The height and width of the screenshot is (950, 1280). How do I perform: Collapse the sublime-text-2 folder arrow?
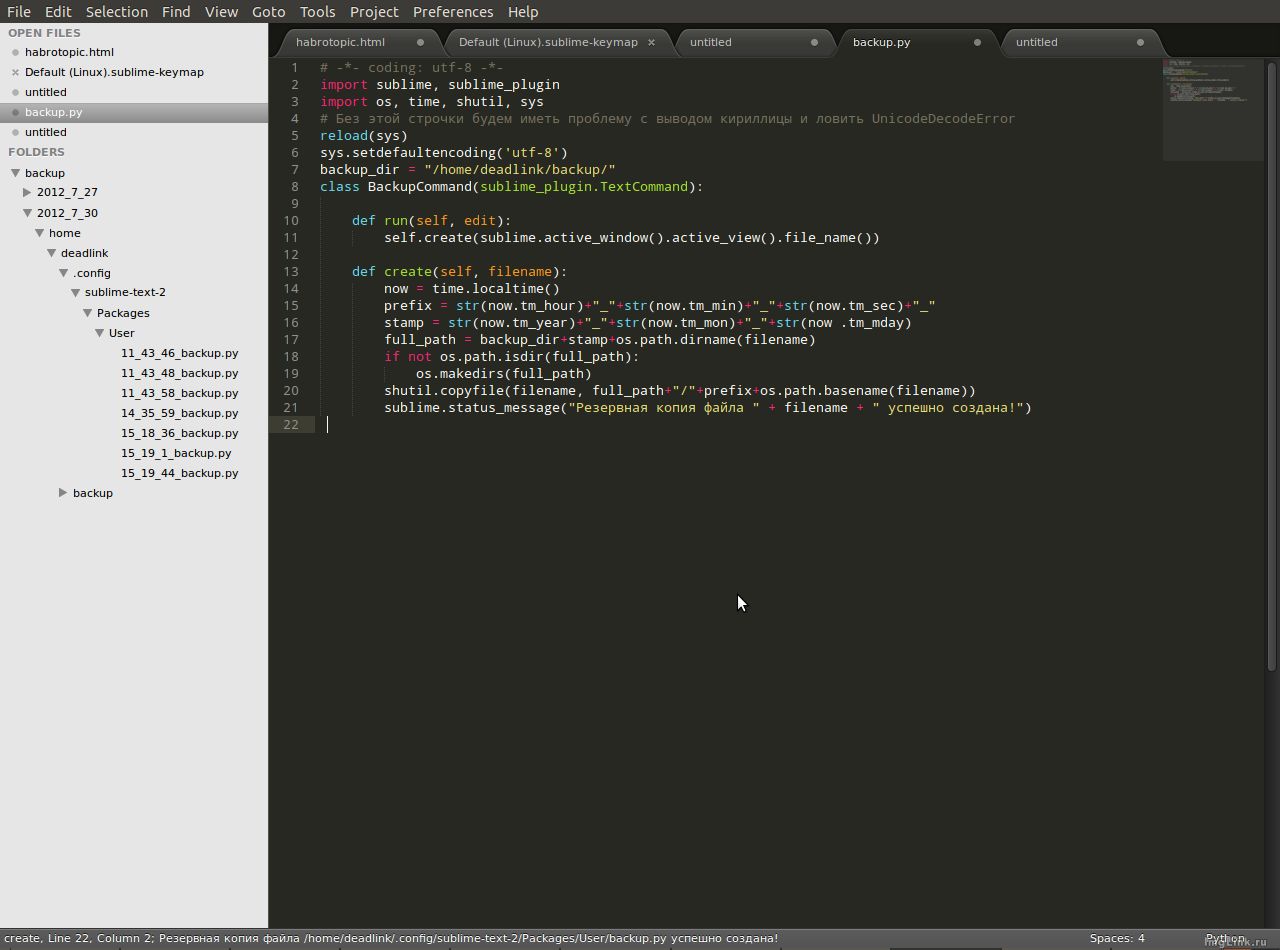(75, 293)
